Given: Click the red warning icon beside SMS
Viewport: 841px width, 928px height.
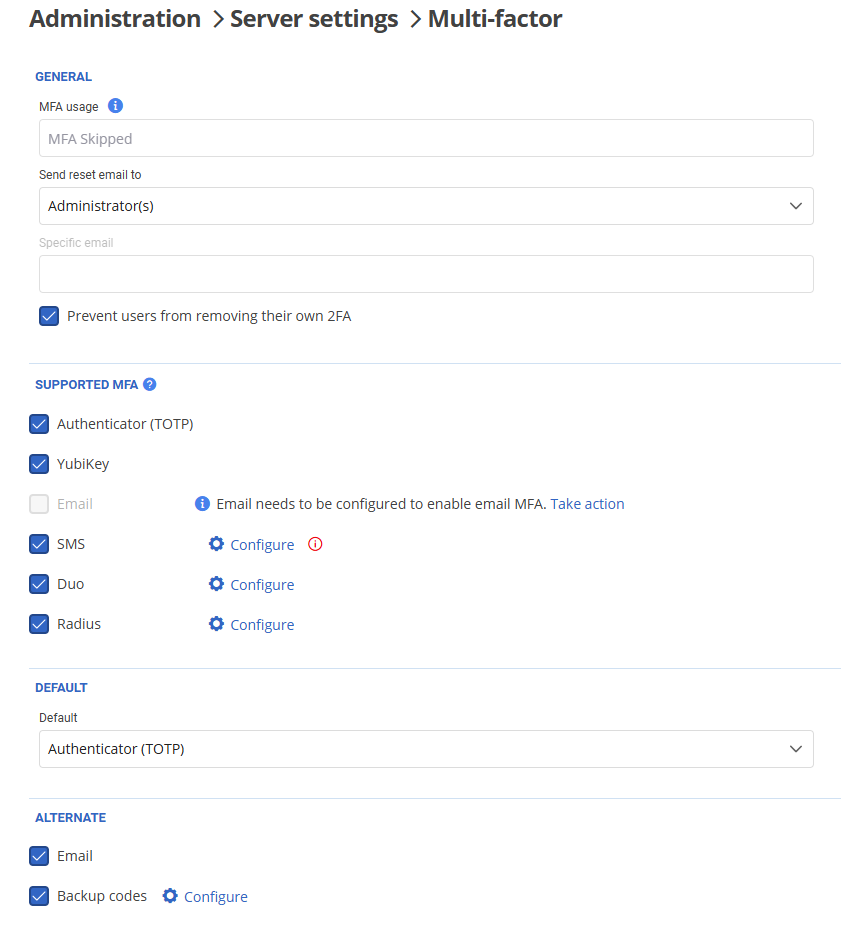Looking at the screenshot, I should [x=315, y=545].
